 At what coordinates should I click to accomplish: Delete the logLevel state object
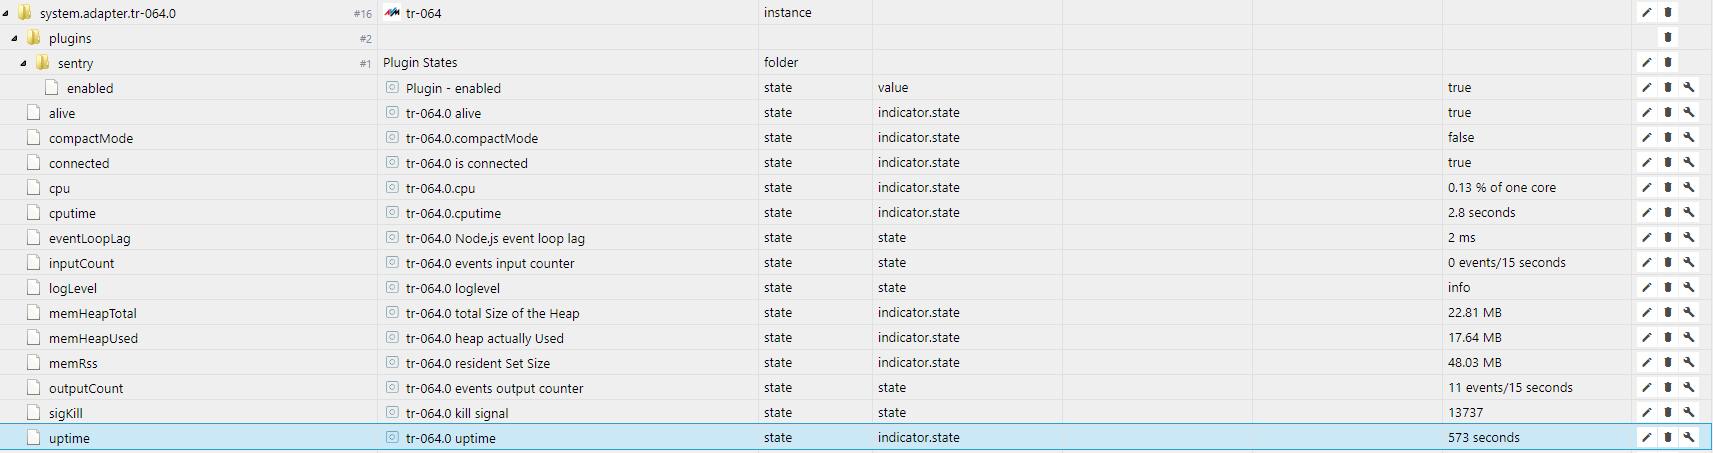1667,288
